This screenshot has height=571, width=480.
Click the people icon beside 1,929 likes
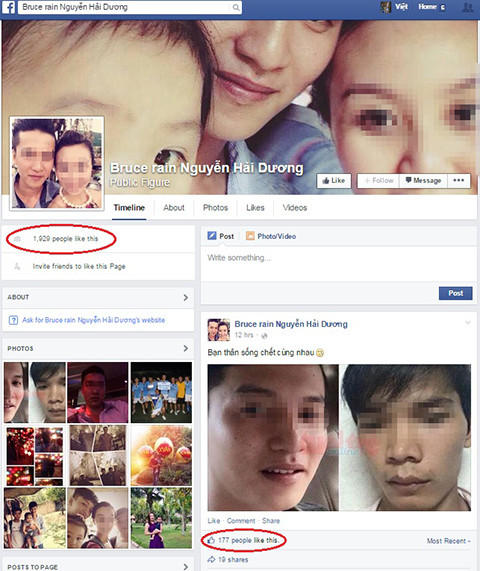pyautogui.click(x=17, y=239)
